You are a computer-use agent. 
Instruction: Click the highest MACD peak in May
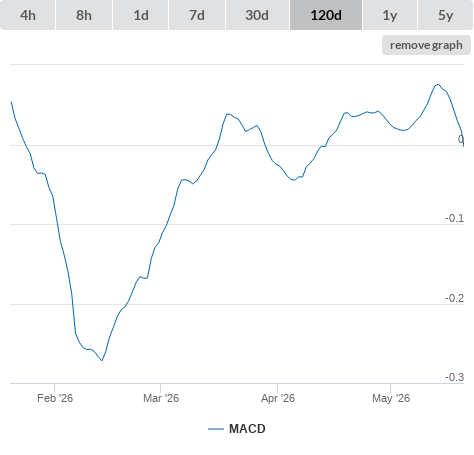click(x=438, y=84)
